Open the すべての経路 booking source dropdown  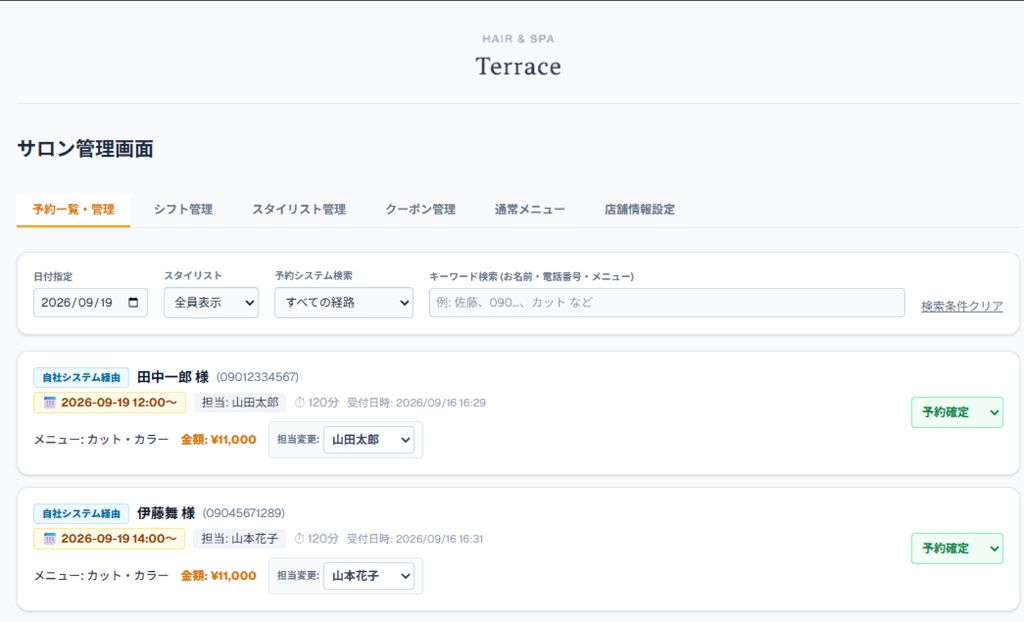[x=344, y=303]
